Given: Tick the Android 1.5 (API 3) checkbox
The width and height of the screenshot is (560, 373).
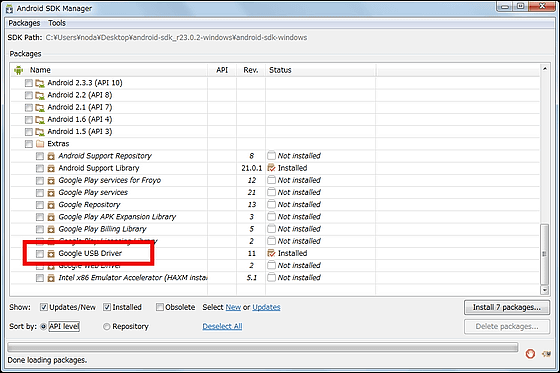Looking at the screenshot, I should tap(29, 132).
